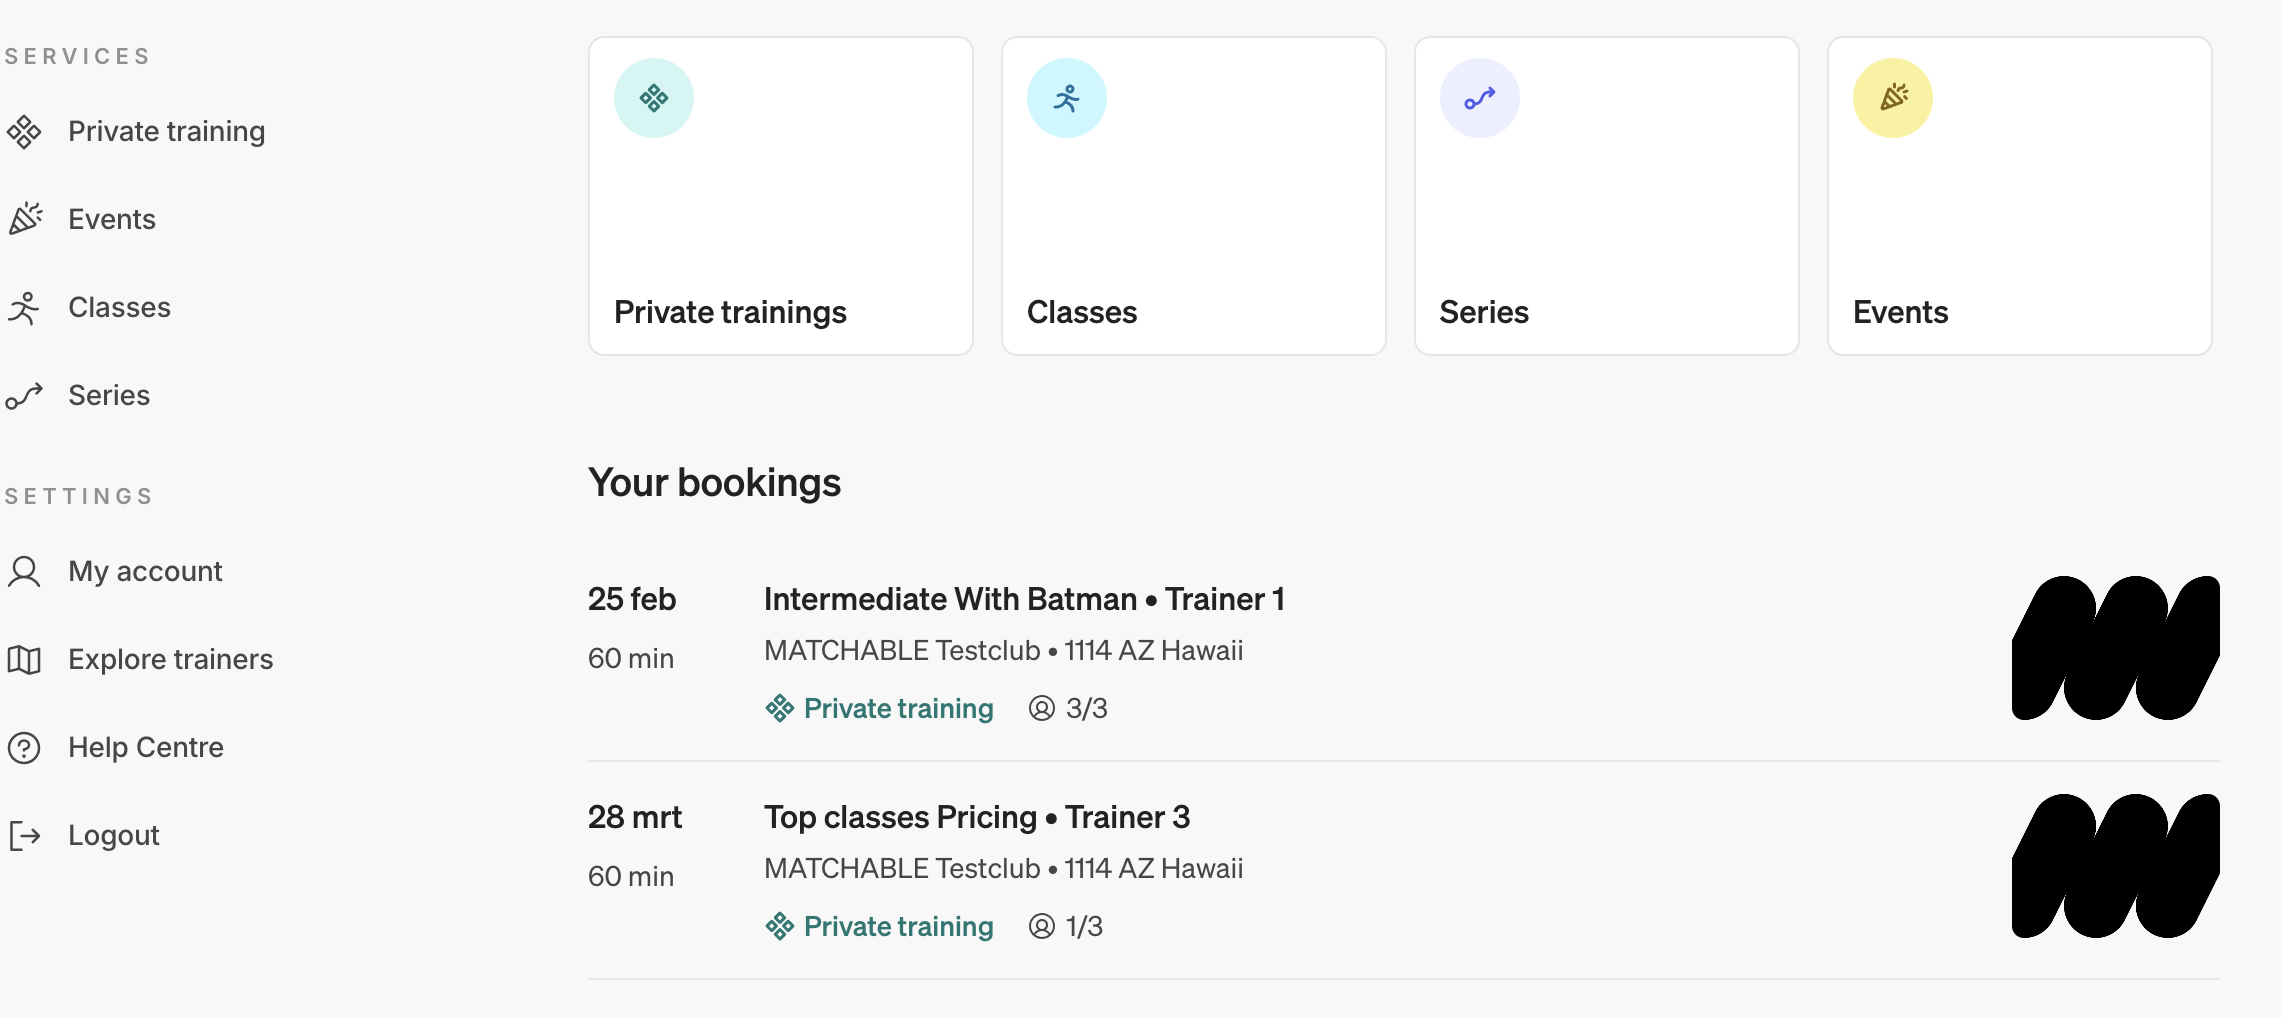Click the teal circle icon on Private trainings card
Screen dimensions: 2282x1018
click(654, 98)
